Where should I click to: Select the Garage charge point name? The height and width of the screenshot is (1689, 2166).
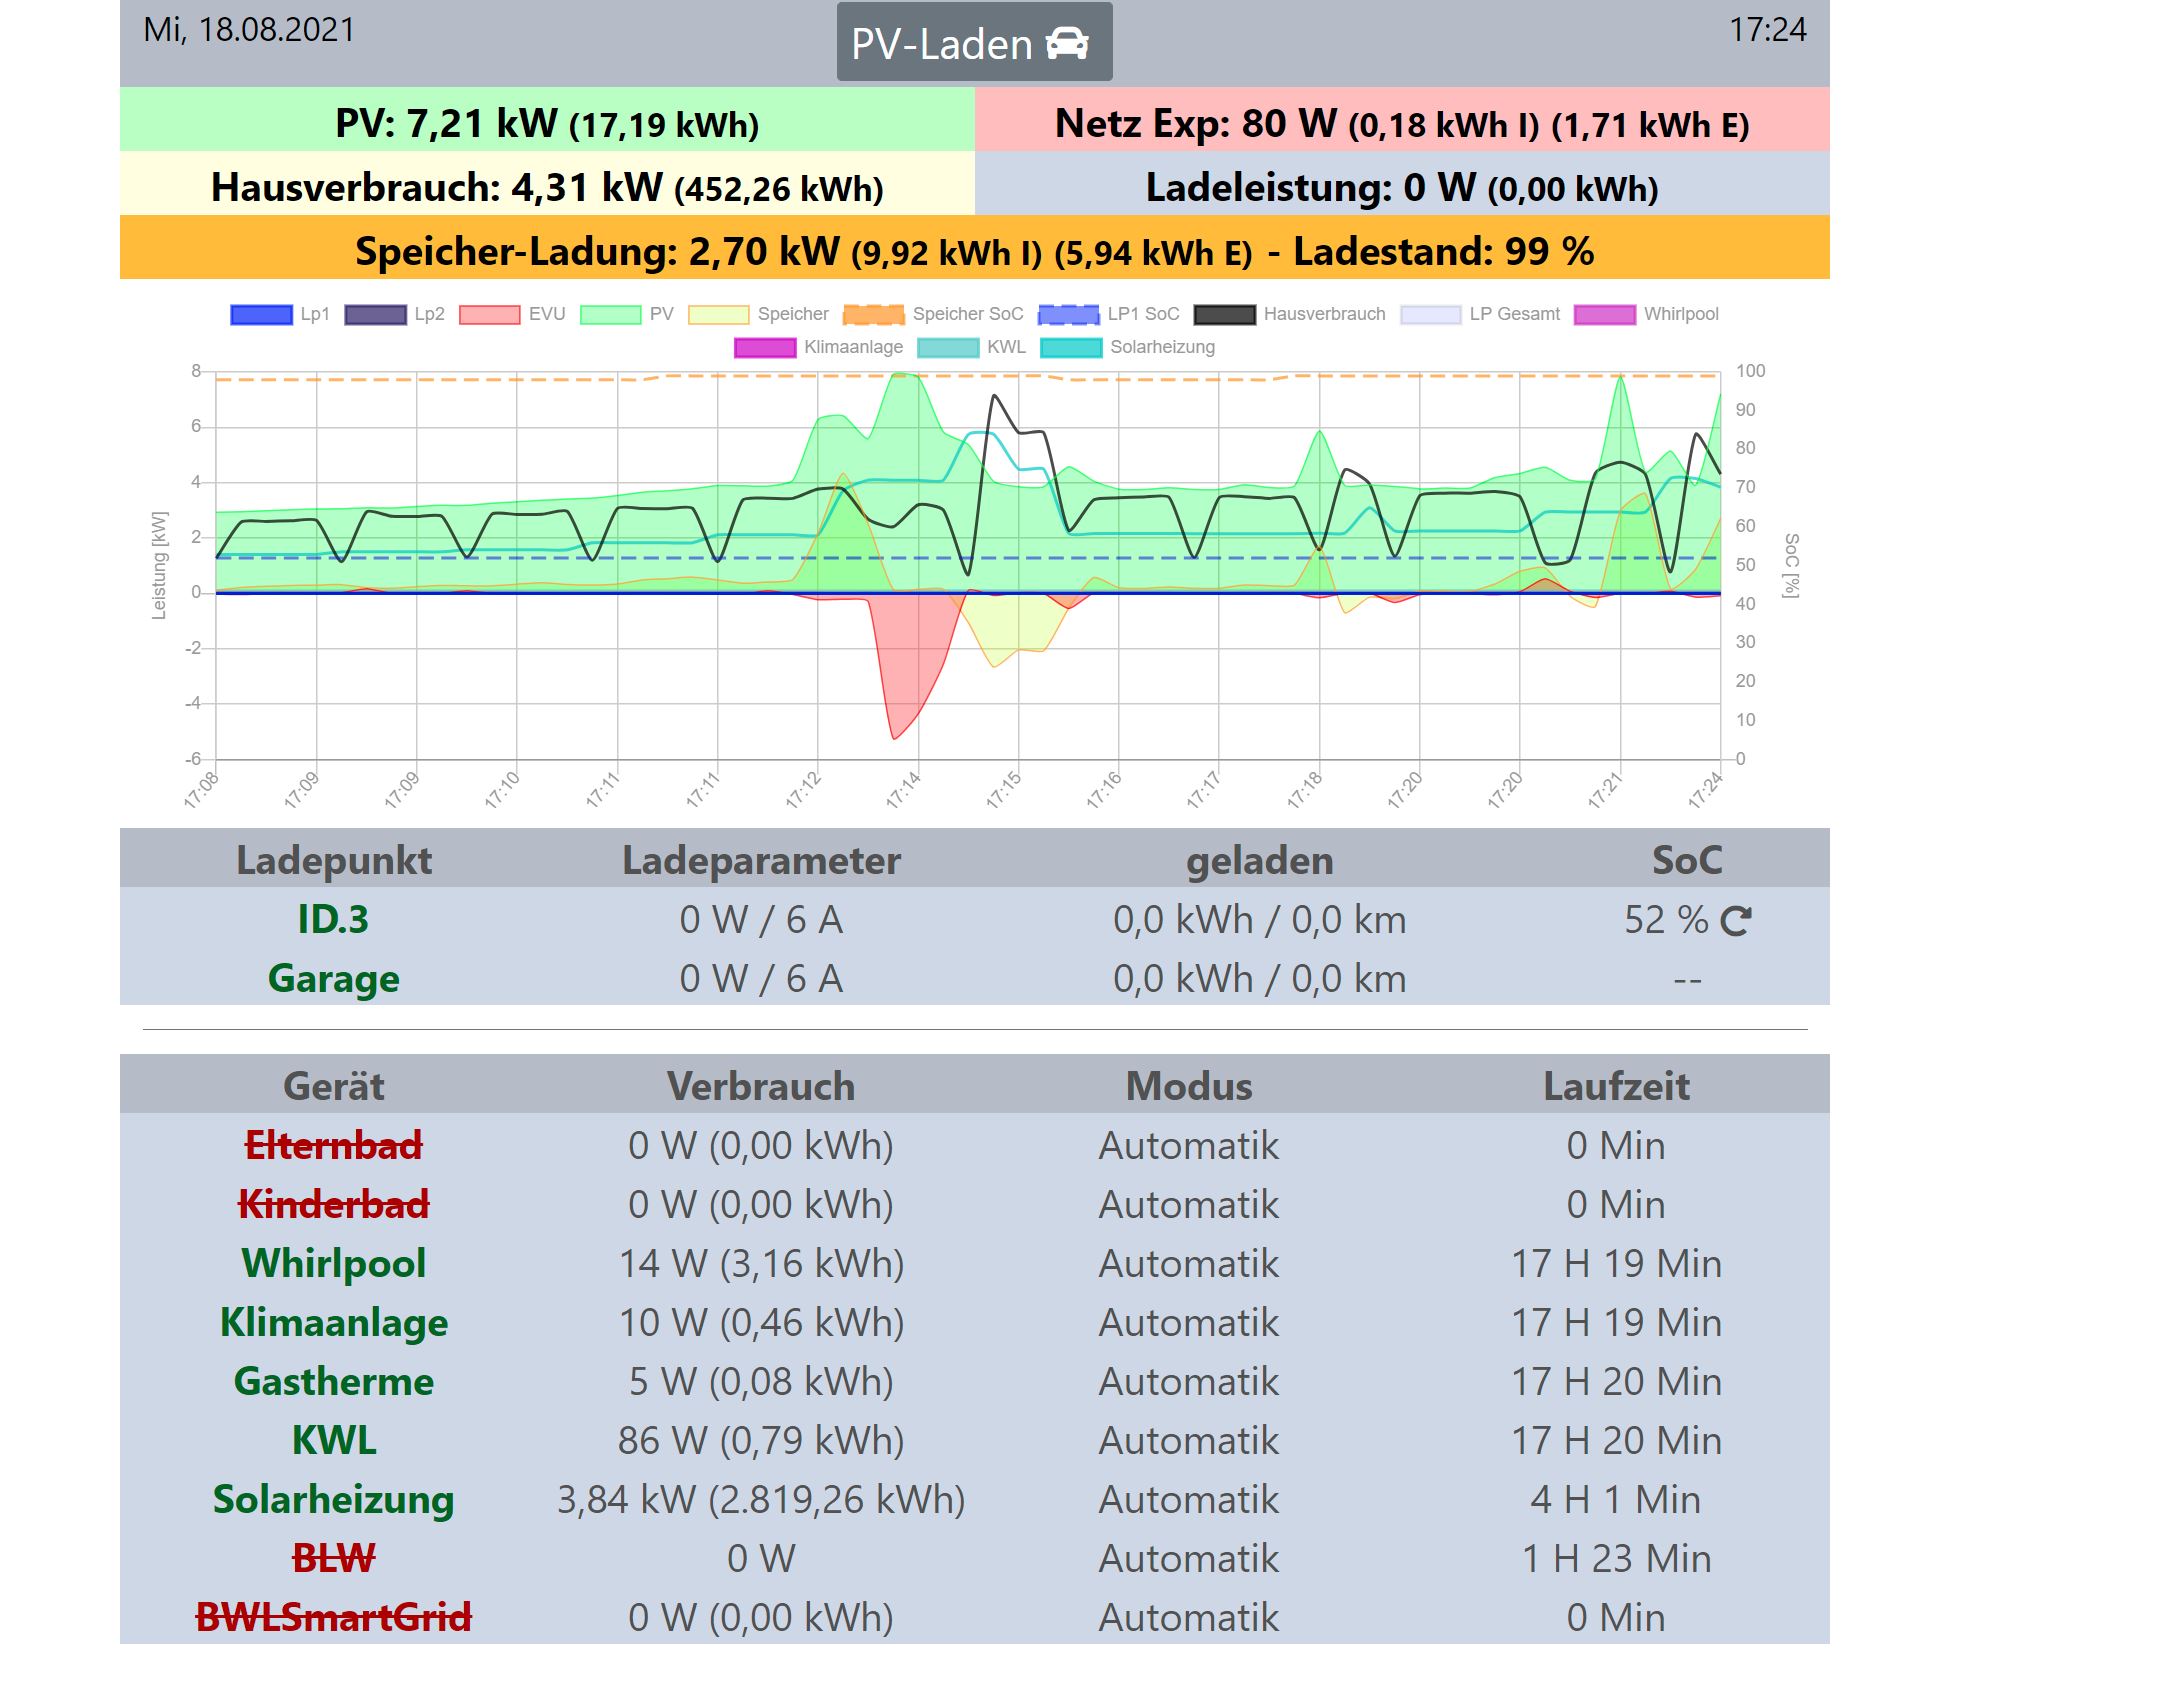click(x=333, y=979)
